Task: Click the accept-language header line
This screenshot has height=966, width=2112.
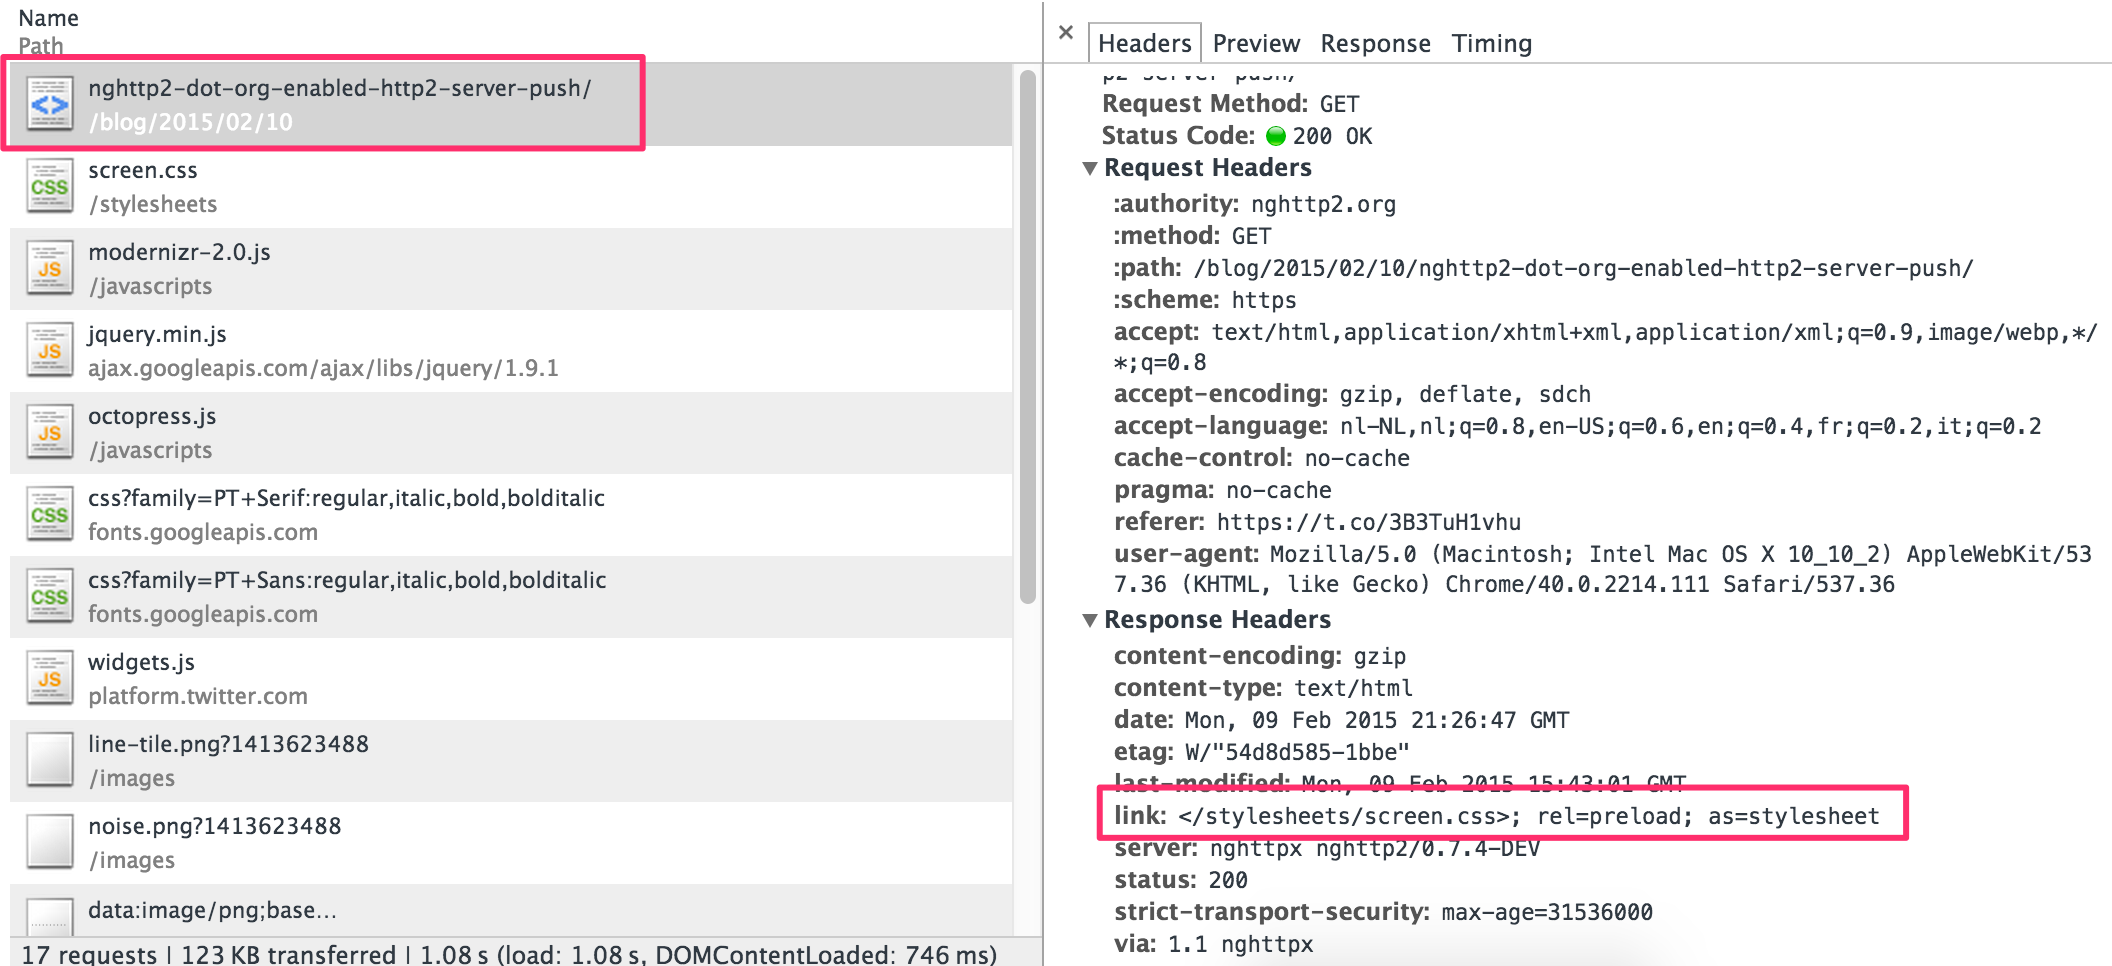Action: pos(1577,426)
